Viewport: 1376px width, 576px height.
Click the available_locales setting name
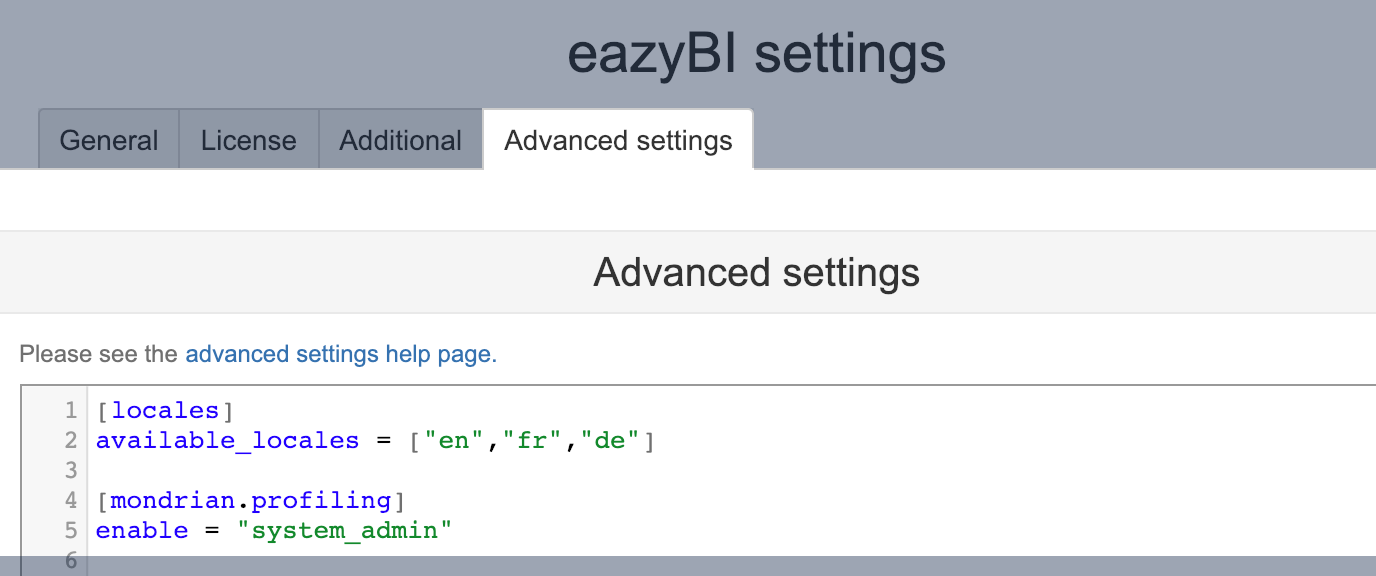point(227,440)
